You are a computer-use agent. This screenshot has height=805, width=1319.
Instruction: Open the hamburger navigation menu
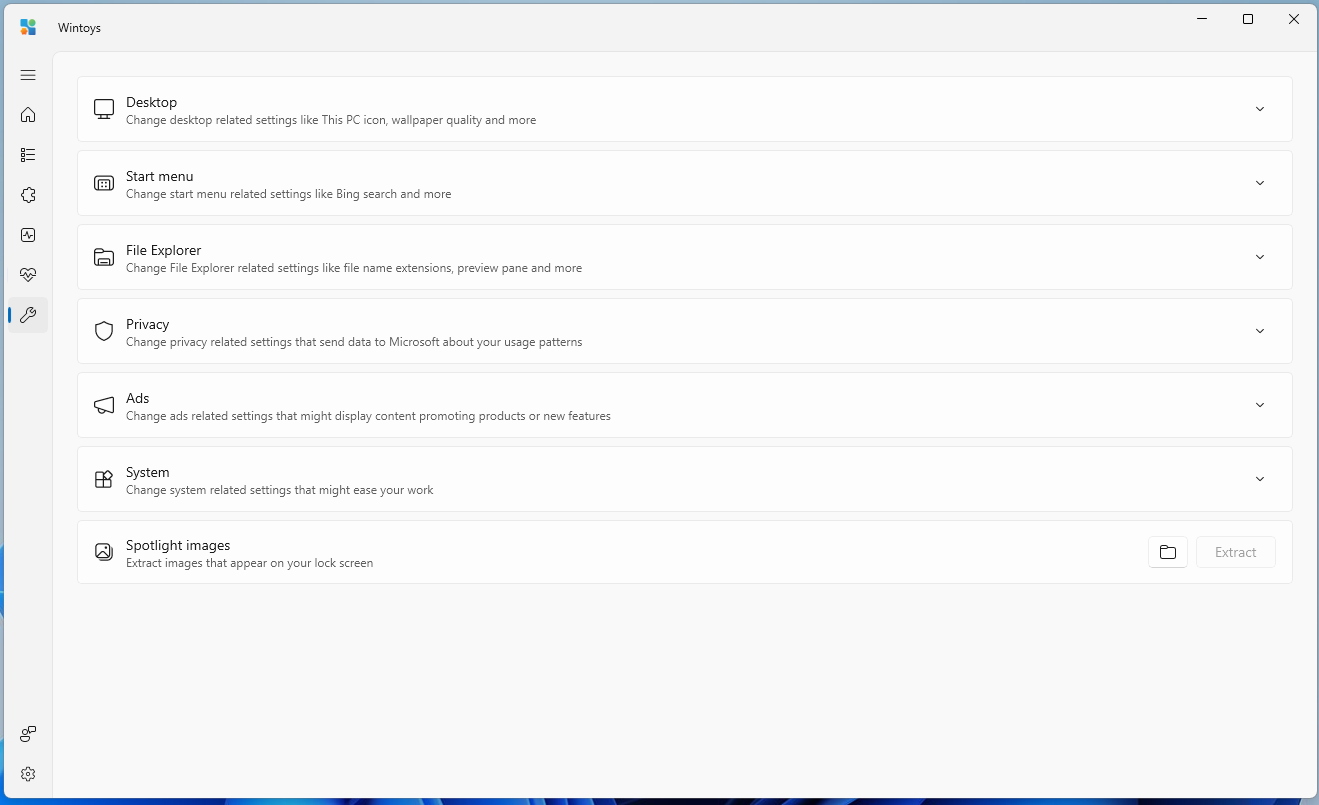[x=28, y=75]
